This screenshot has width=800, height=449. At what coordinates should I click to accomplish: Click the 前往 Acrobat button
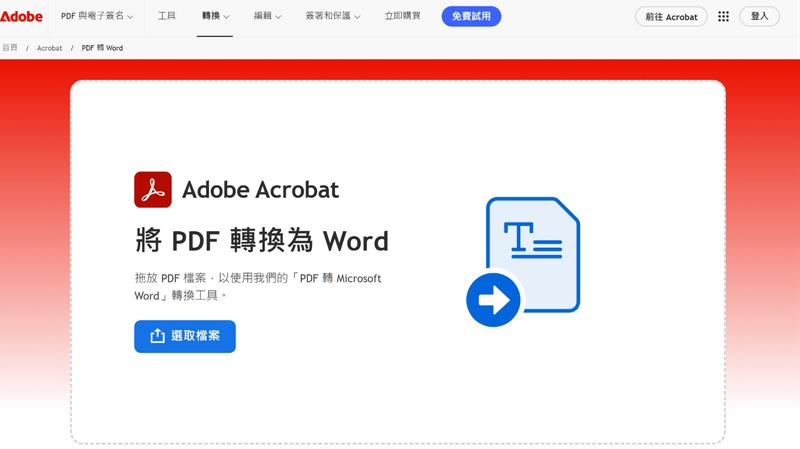tap(671, 16)
